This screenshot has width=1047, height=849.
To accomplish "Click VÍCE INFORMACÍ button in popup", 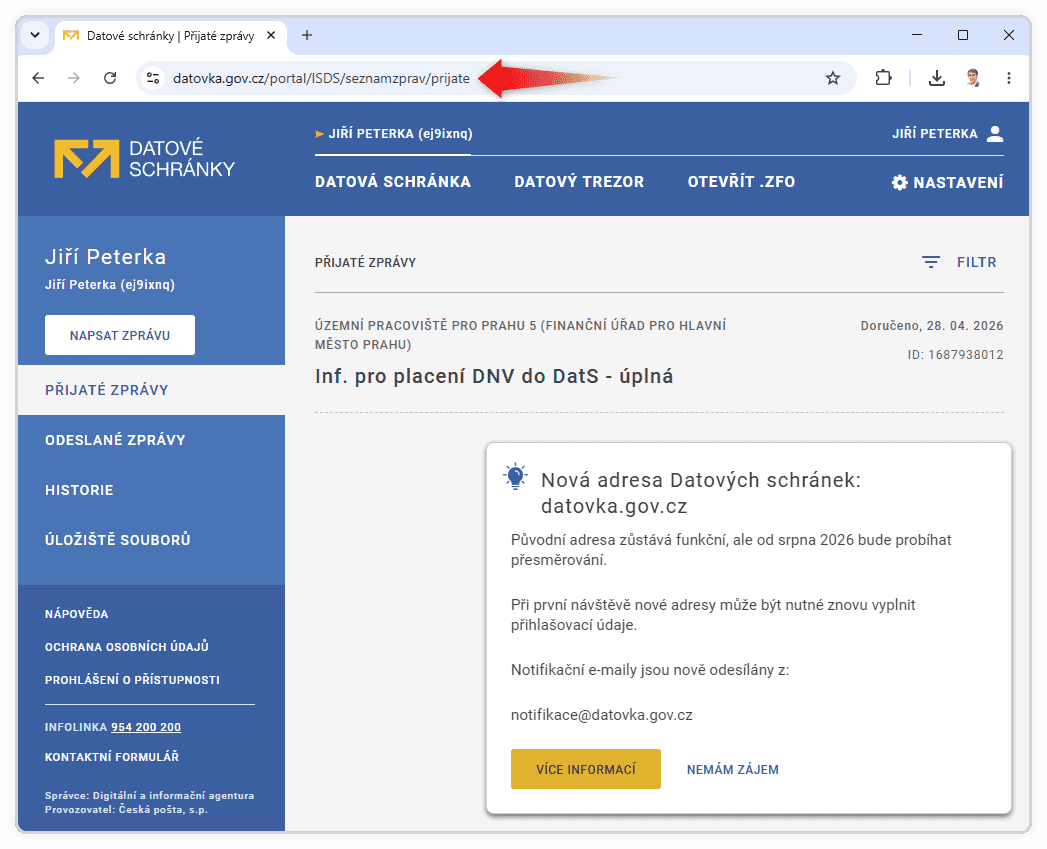I will coord(586,770).
